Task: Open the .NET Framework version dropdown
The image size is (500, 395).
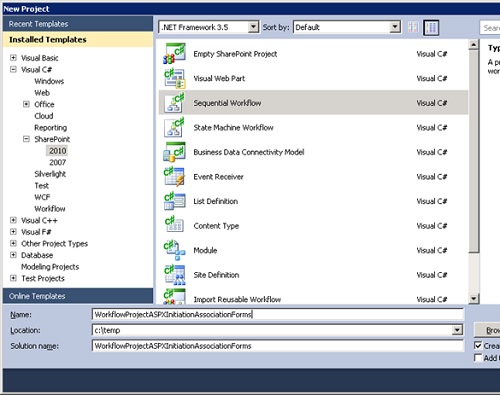Action: (x=253, y=27)
